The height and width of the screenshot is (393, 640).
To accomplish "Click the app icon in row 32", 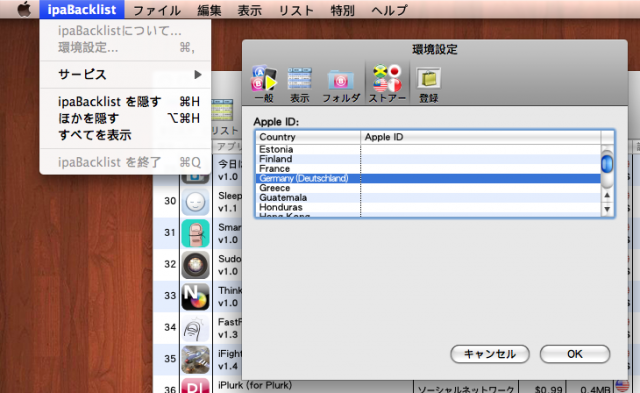I will pos(196,264).
